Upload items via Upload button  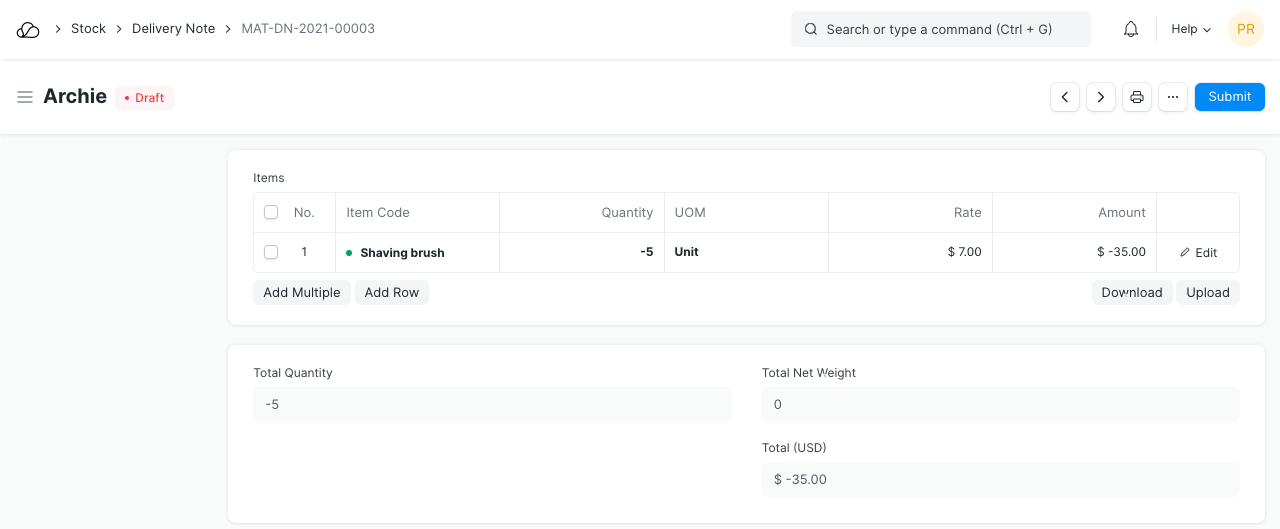tap(1207, 292)
